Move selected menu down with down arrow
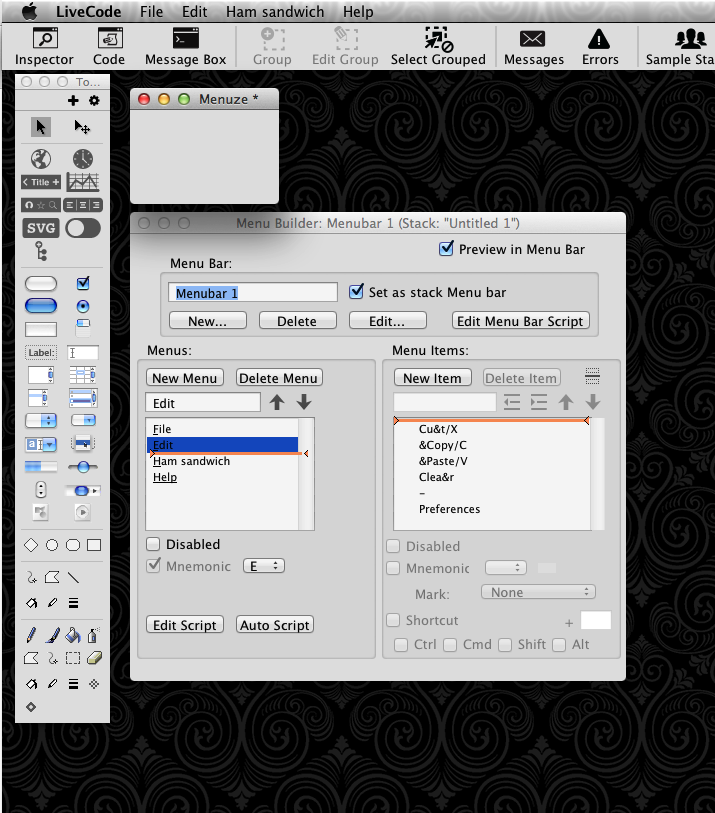 [304, 403]
